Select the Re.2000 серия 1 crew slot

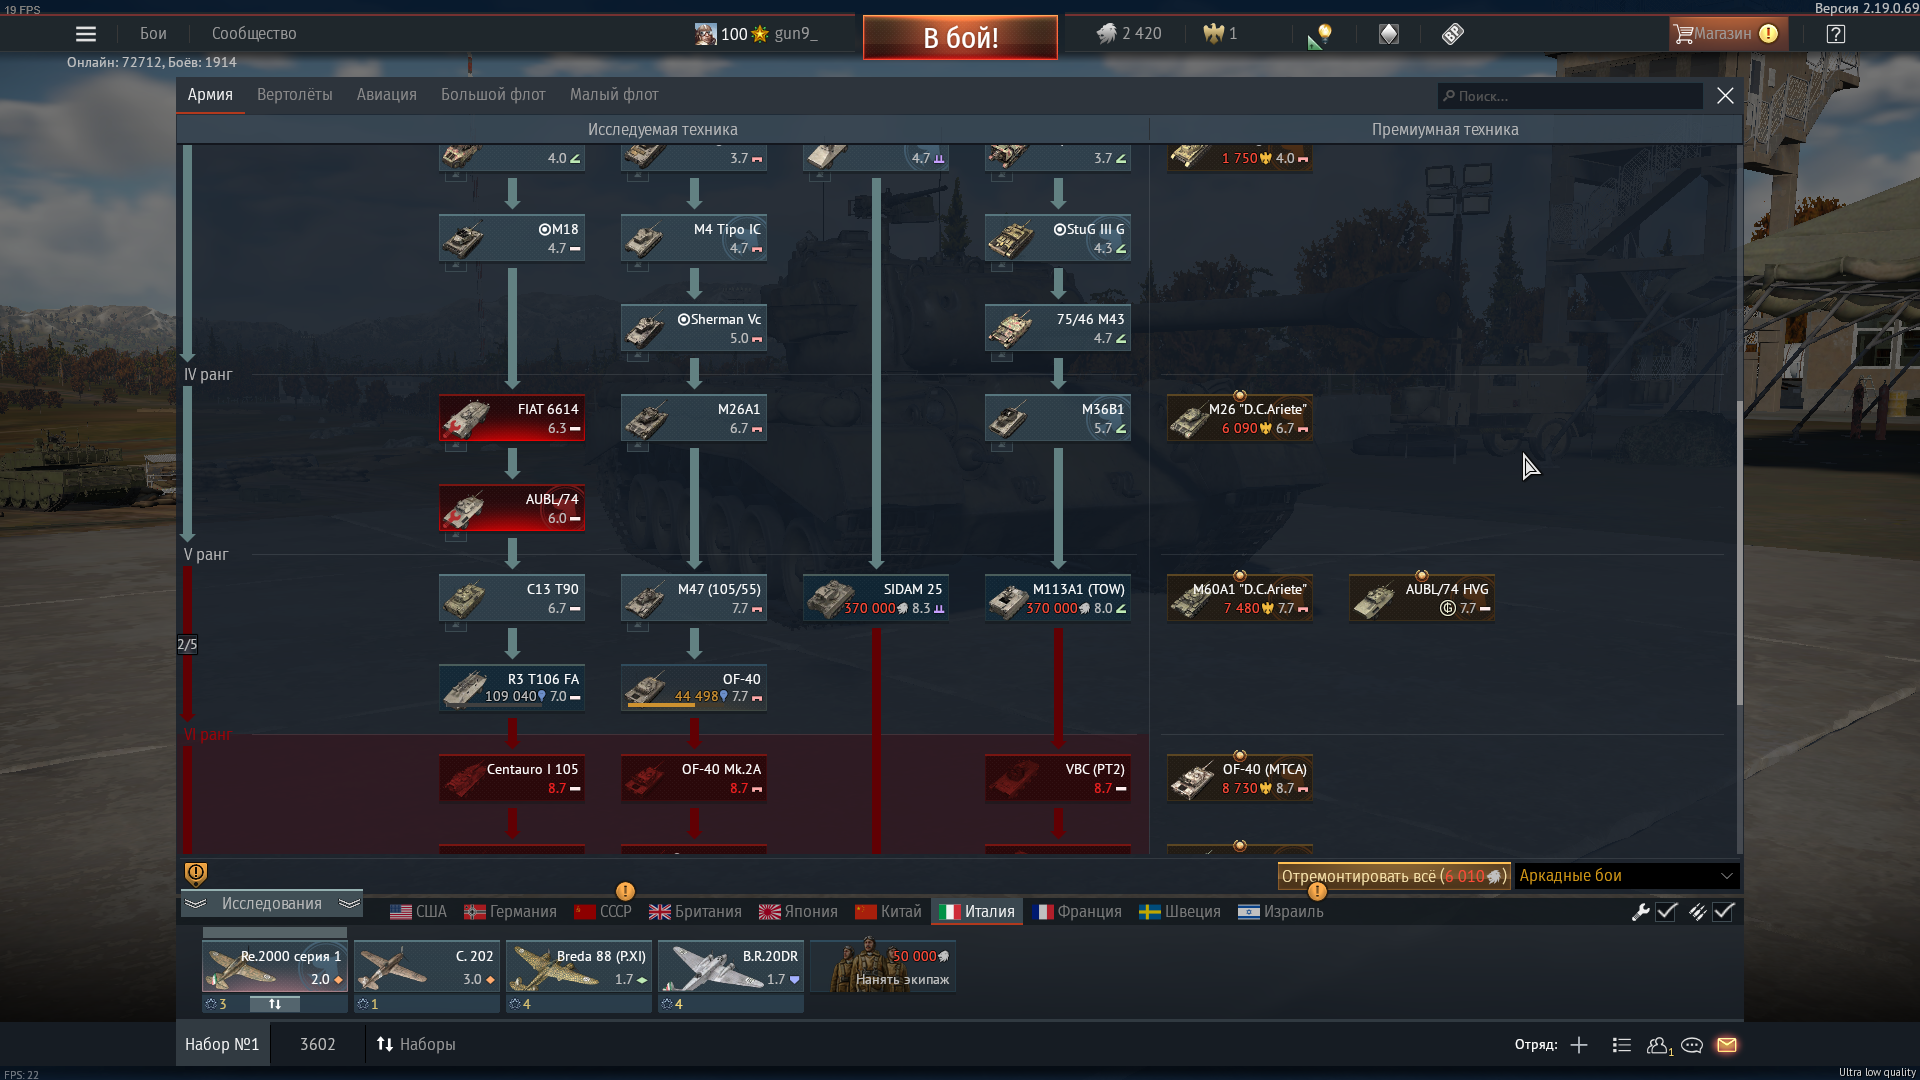click(275, 966)
